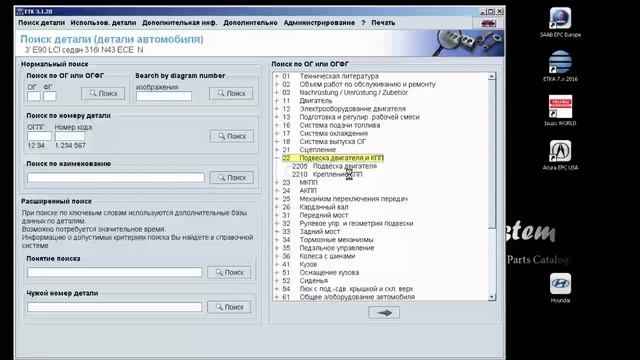
Task: Expand 12 Электрооборудование двигателя node
Action: pyautogui.click(x=277, y=109)
